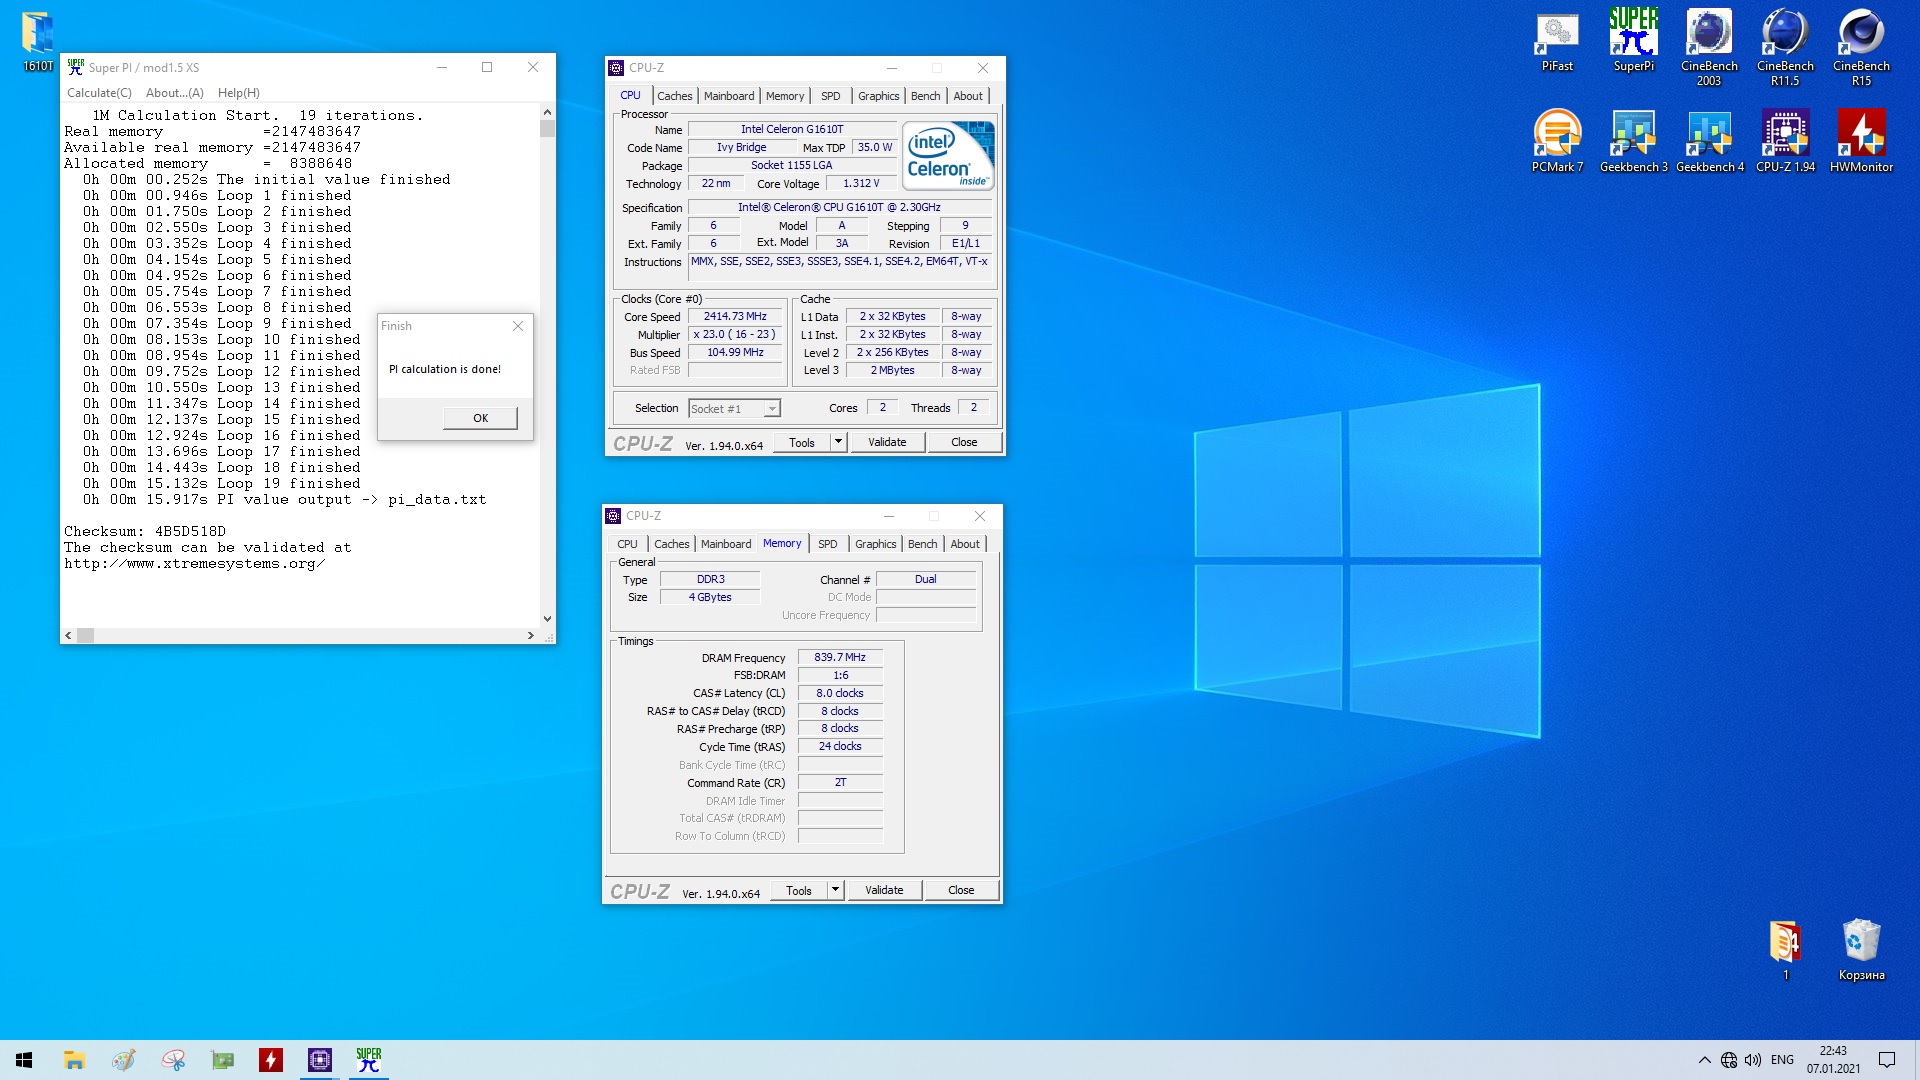Switch to CPU-Z in the taskbar
Viewport: 1920px width, 1080px height.
(320, 1060)
